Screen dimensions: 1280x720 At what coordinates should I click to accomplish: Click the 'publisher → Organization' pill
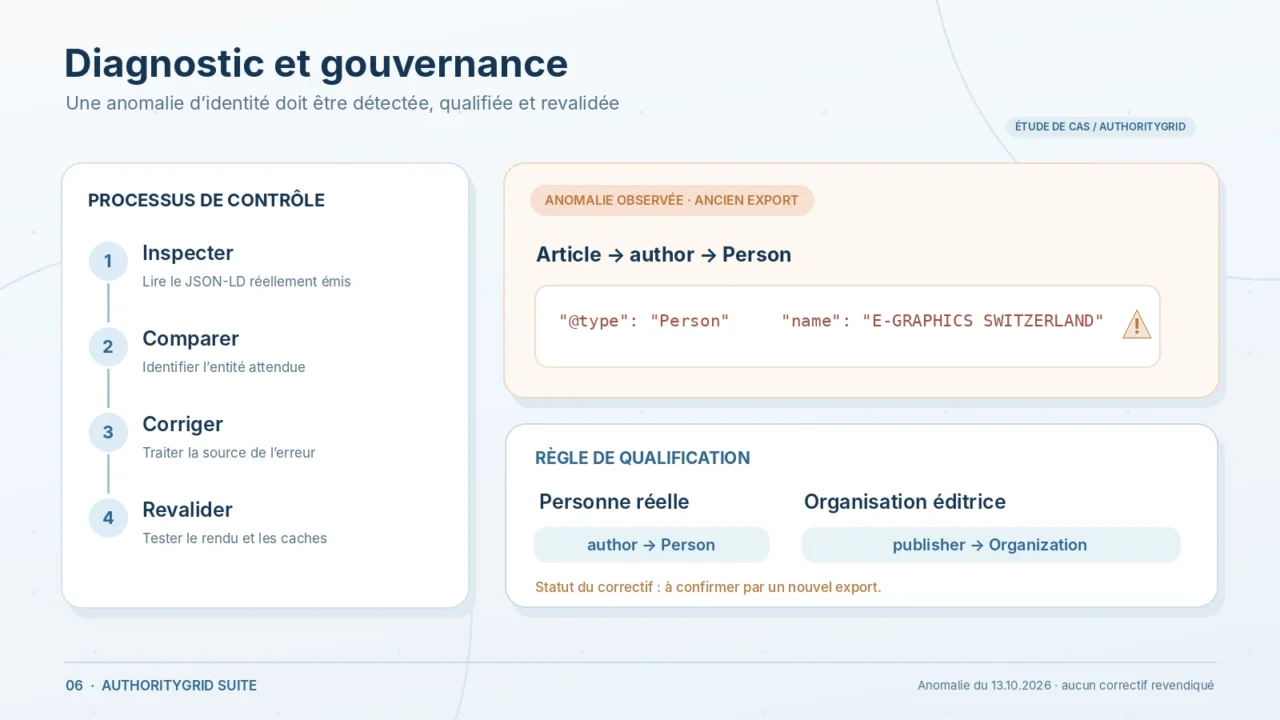(x=990, y=545)
